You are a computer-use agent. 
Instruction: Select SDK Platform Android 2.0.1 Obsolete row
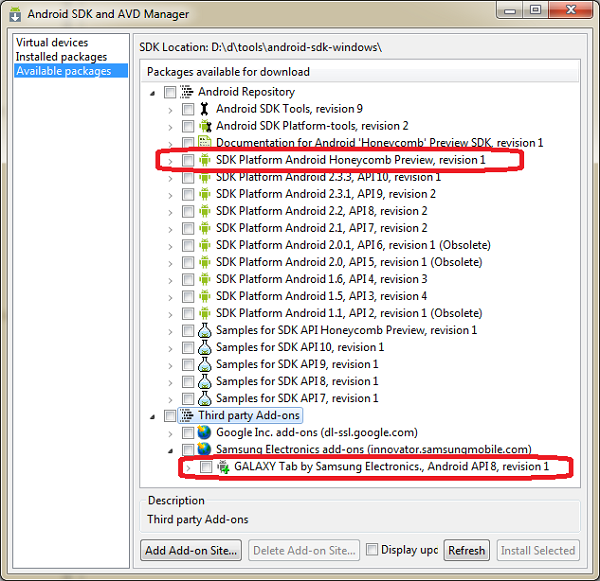(353, 245)
